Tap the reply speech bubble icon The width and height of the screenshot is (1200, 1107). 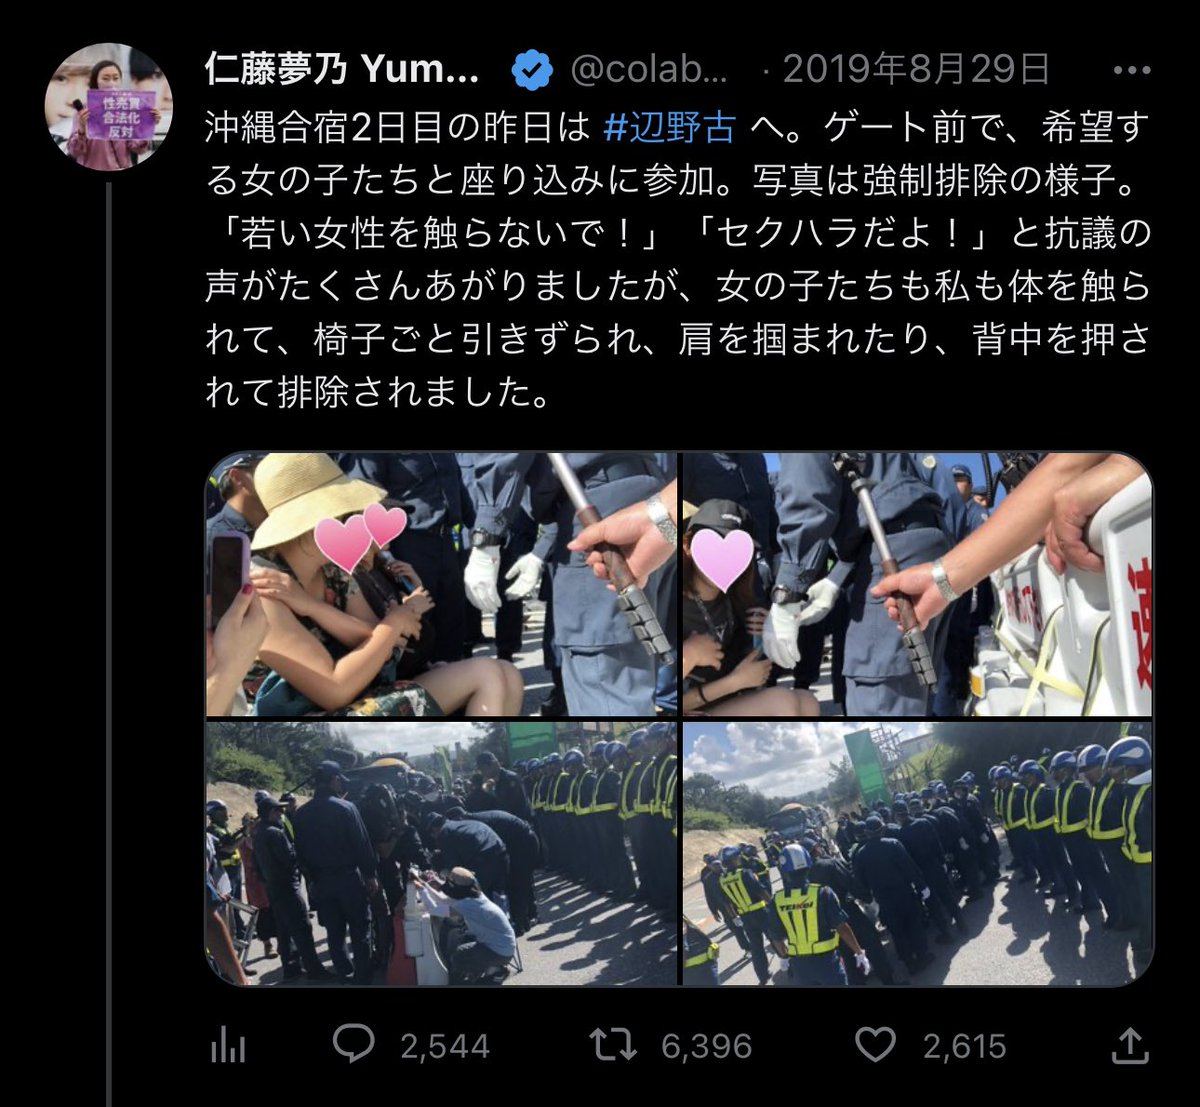[x=352, y=1045]
